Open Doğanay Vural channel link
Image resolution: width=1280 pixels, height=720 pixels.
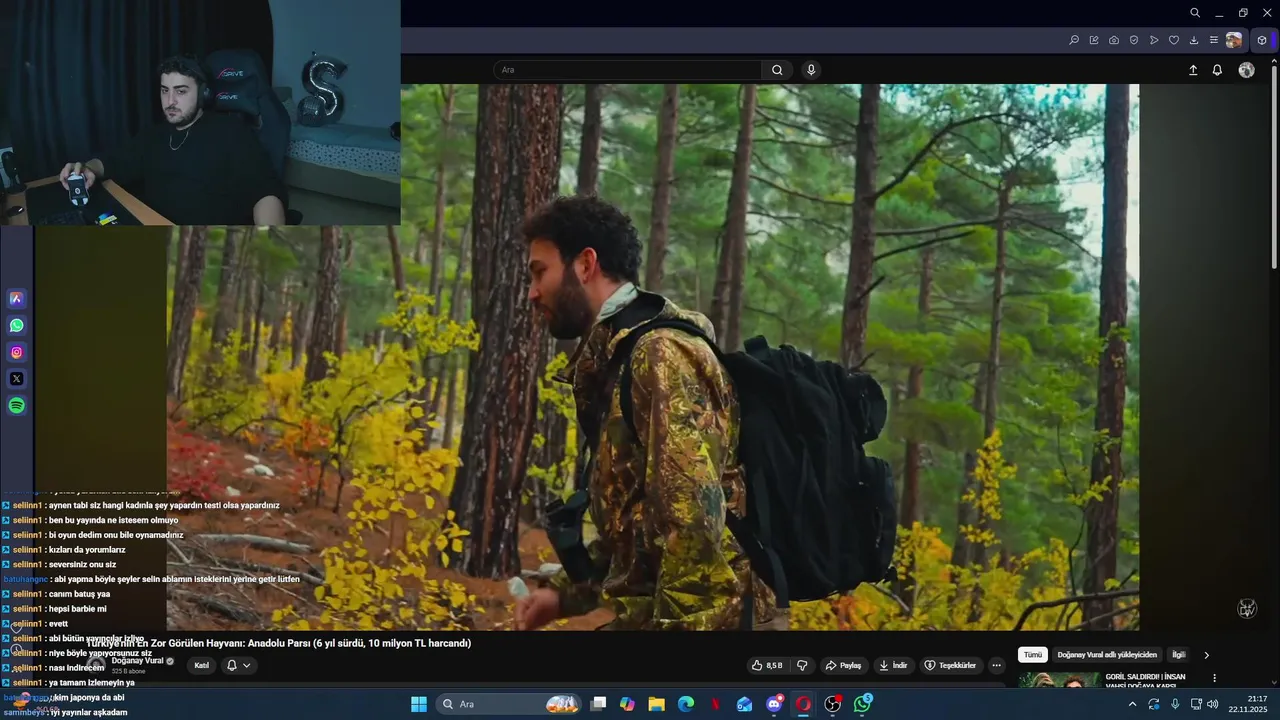pyautogui.click(x=137, y=661)
